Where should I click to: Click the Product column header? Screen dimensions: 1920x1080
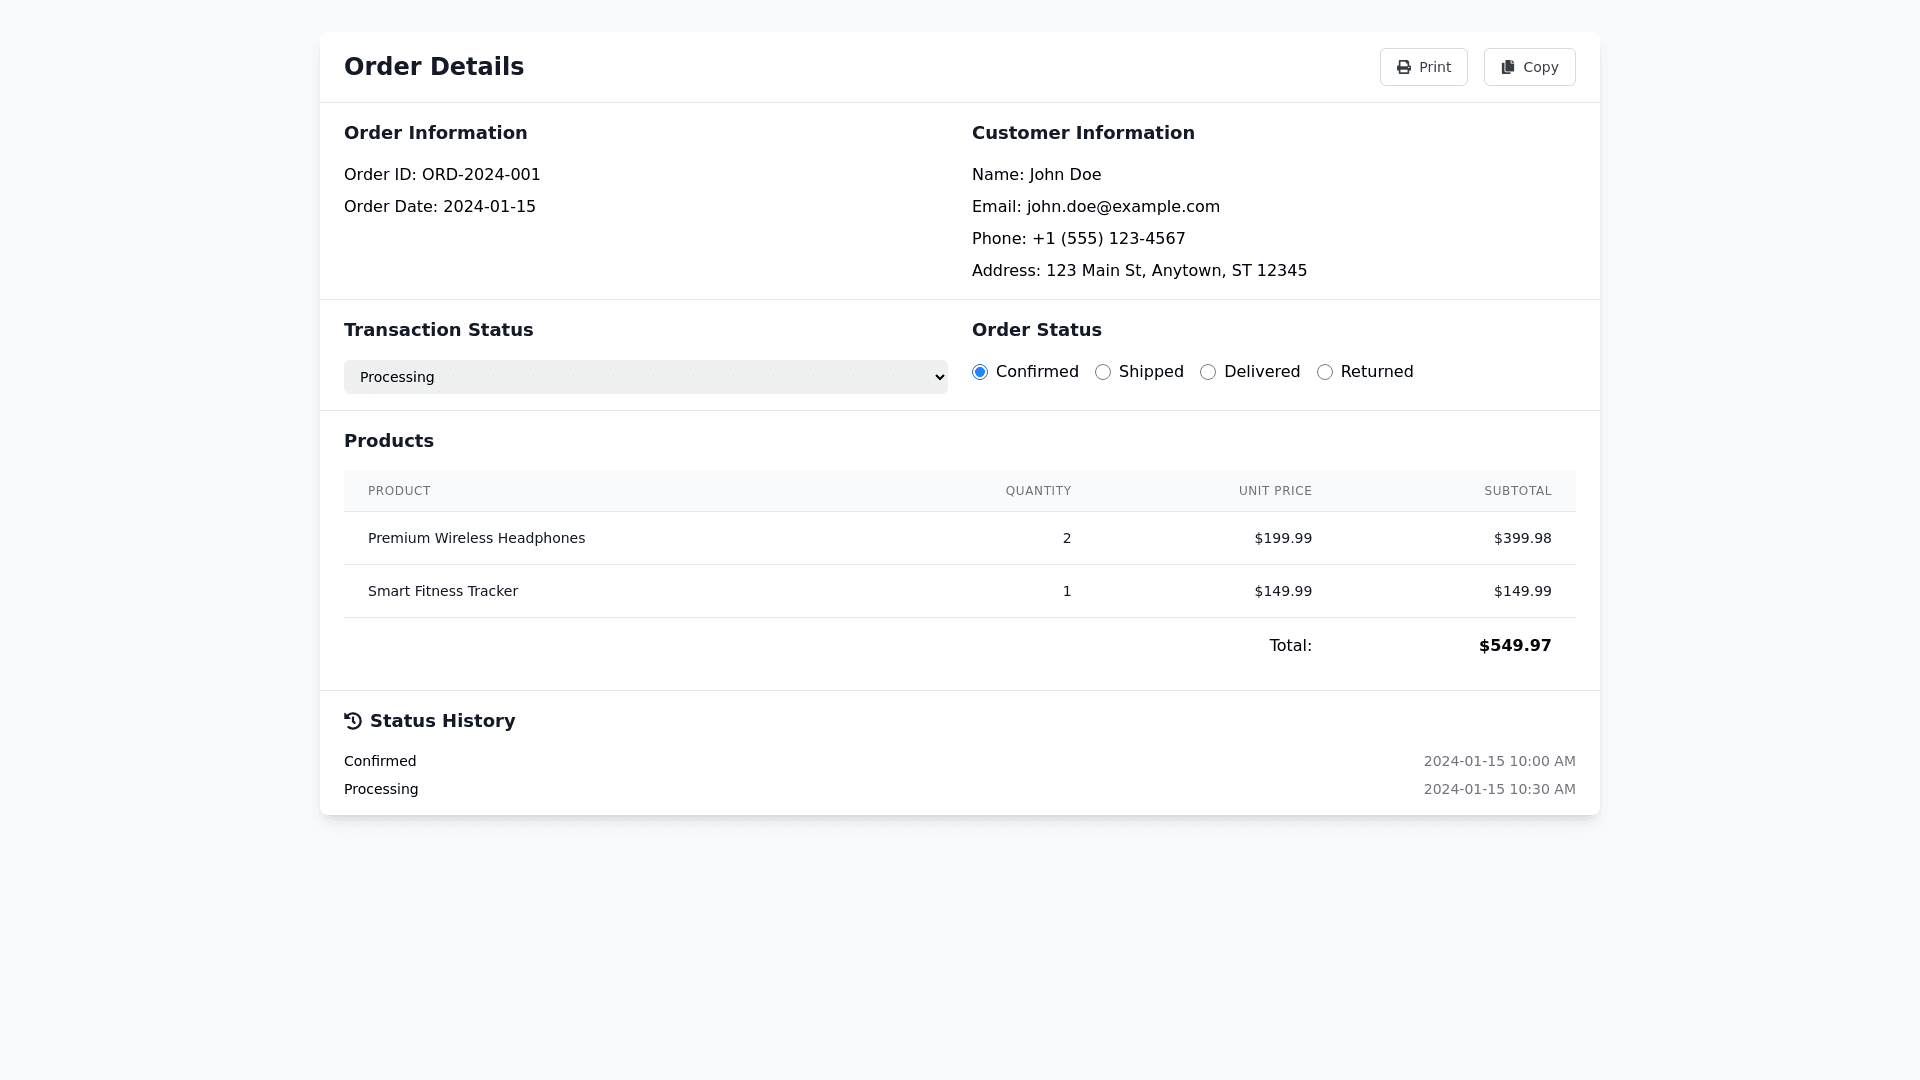[399, 491]
